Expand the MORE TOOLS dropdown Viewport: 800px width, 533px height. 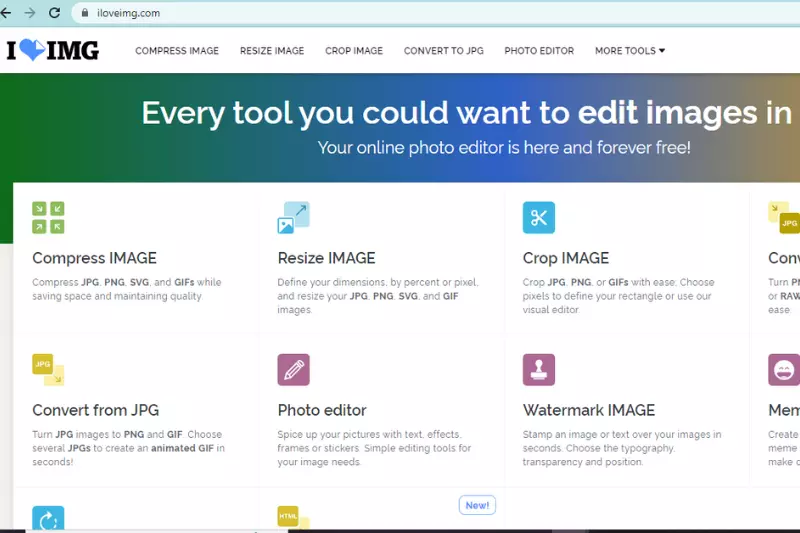[630, 50]
